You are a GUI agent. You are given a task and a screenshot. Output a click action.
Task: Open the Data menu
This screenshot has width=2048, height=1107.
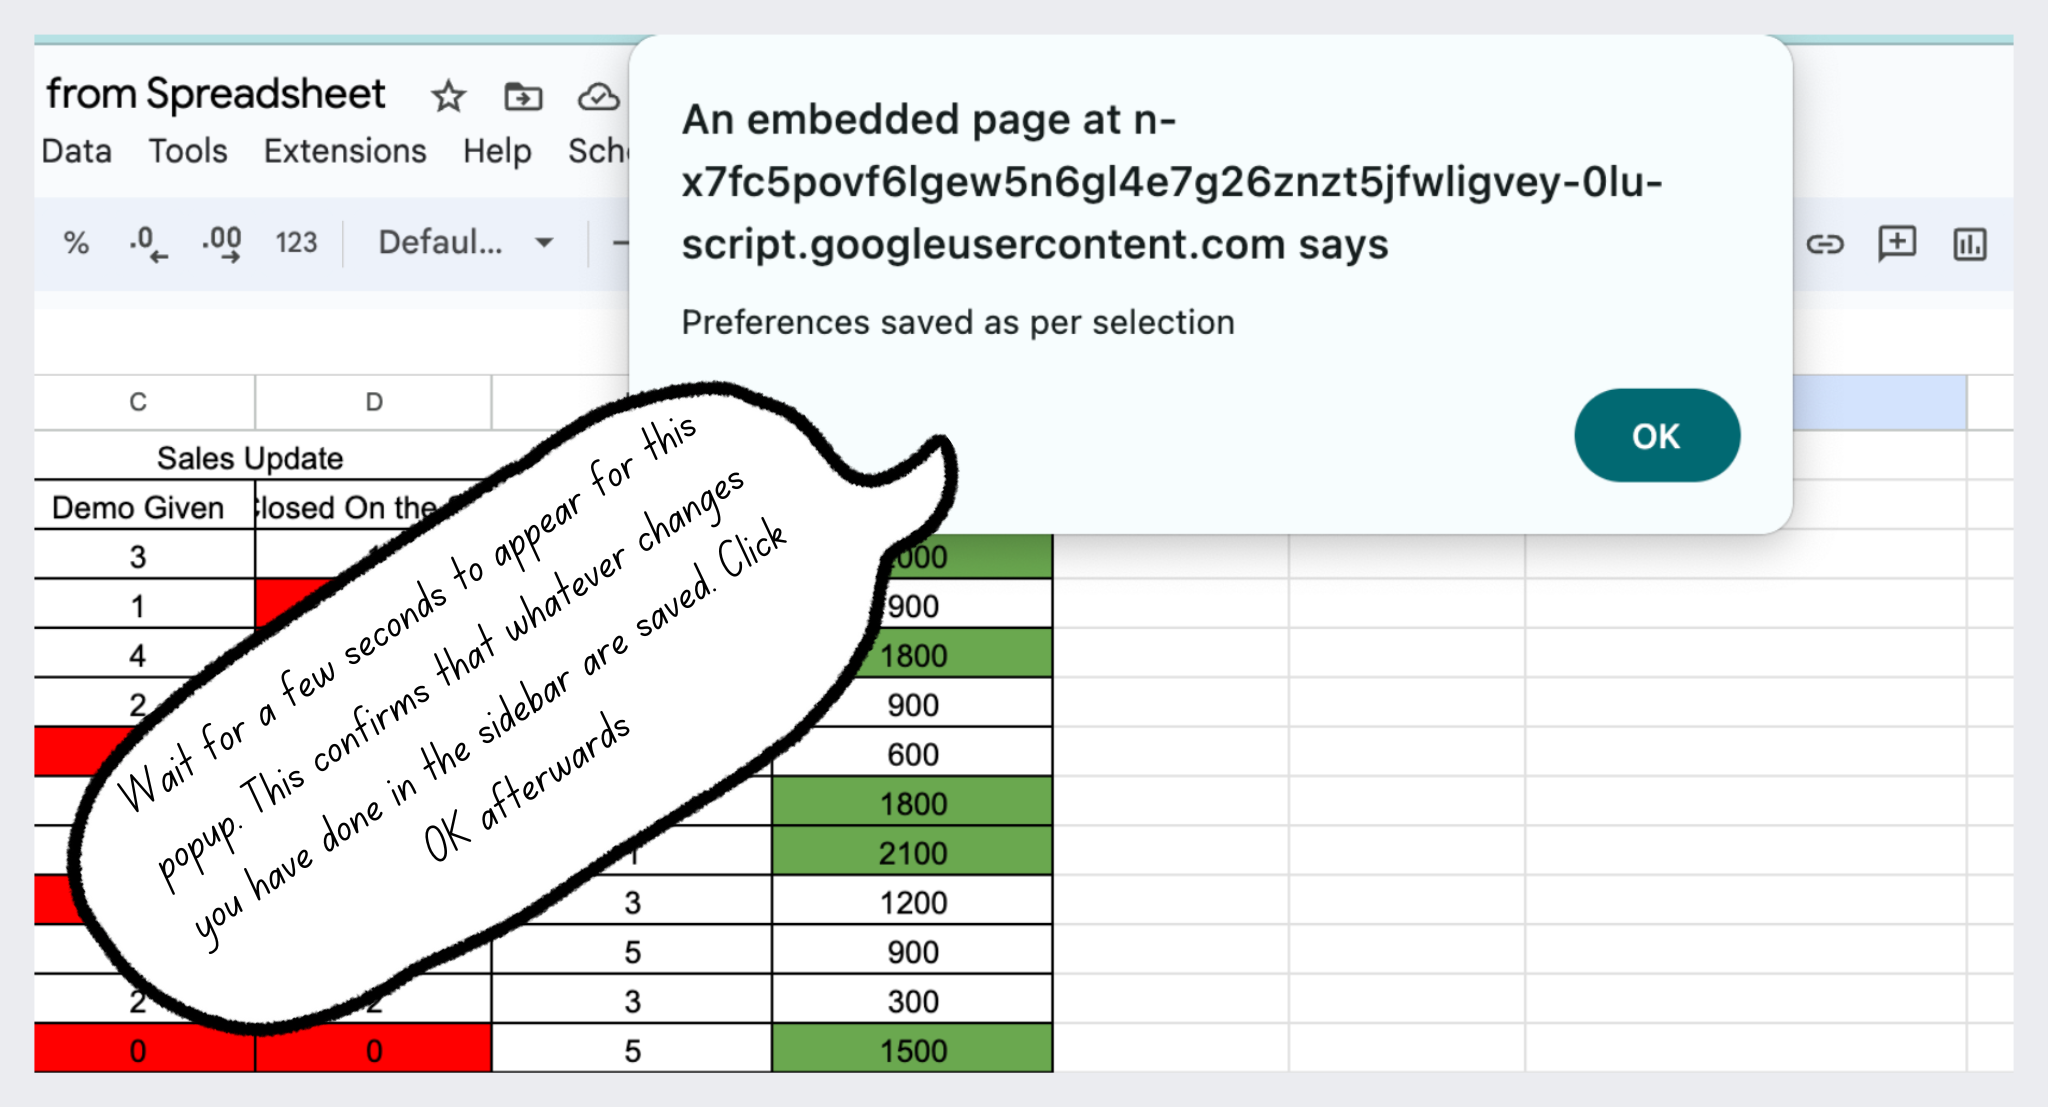pos(77,151)
